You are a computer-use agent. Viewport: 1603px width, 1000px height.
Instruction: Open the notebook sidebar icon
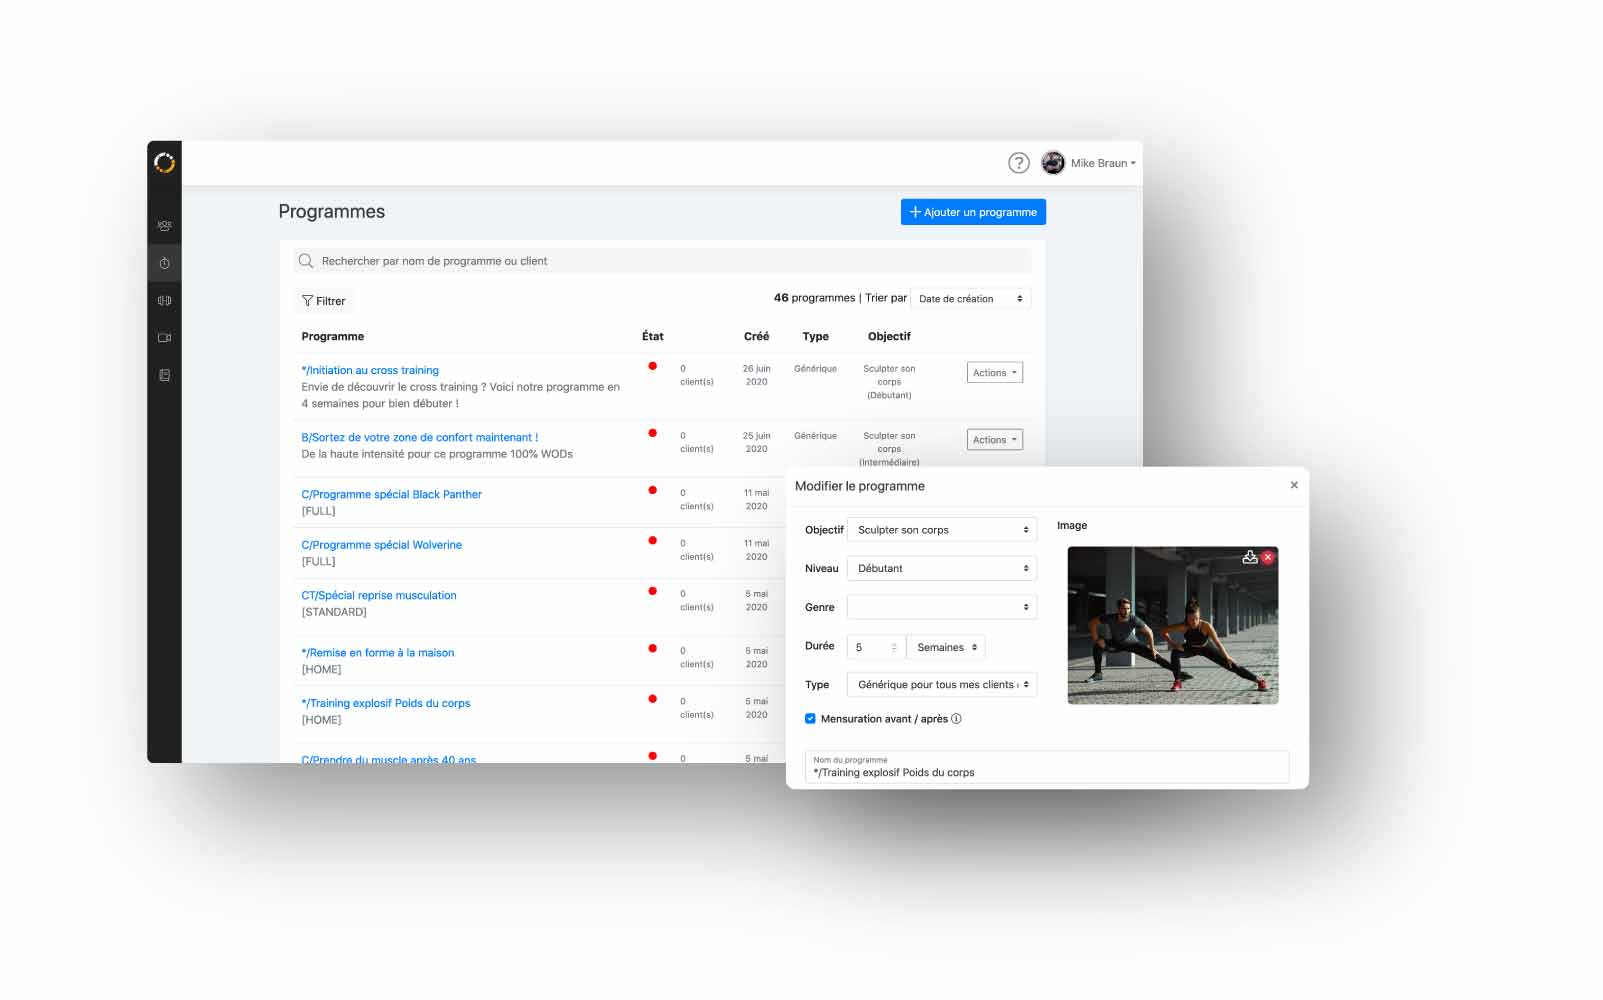[164, 375]
